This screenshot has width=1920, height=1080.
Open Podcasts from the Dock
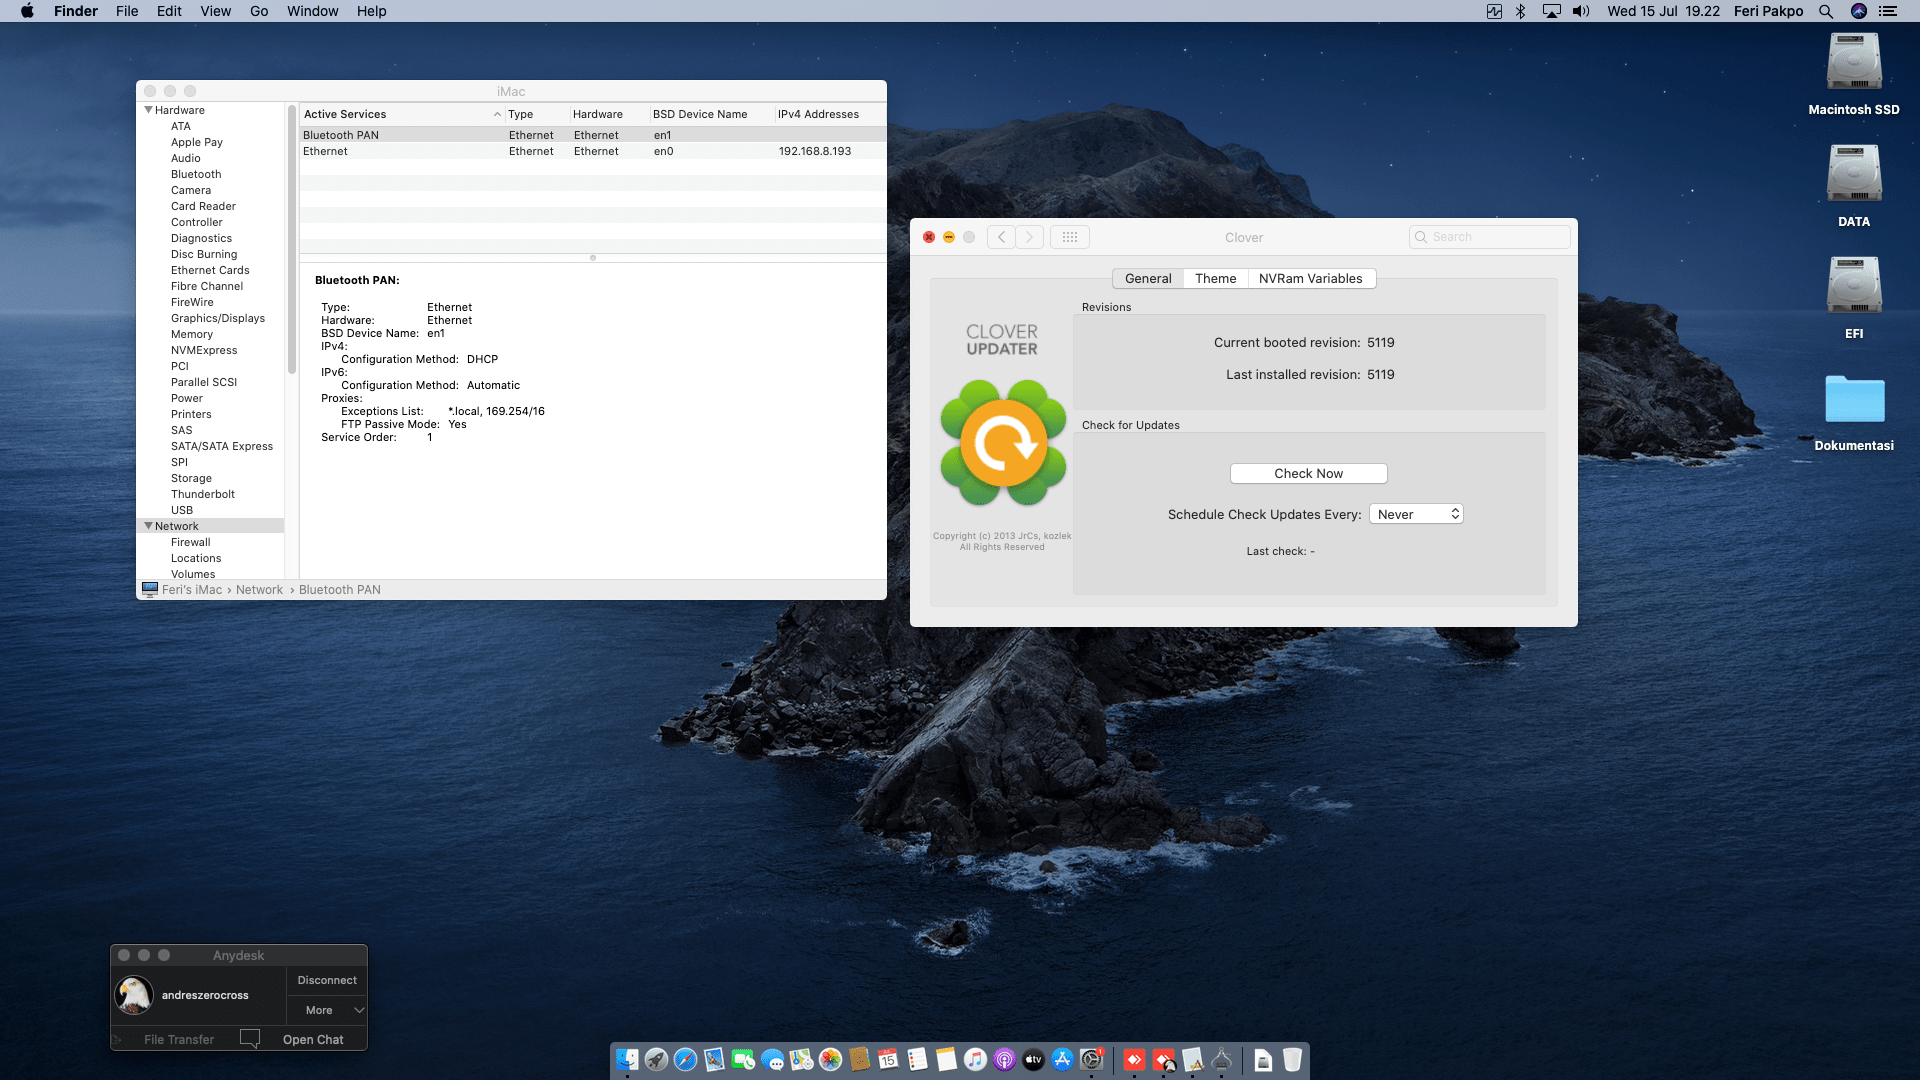[x=1004, y=1060]
